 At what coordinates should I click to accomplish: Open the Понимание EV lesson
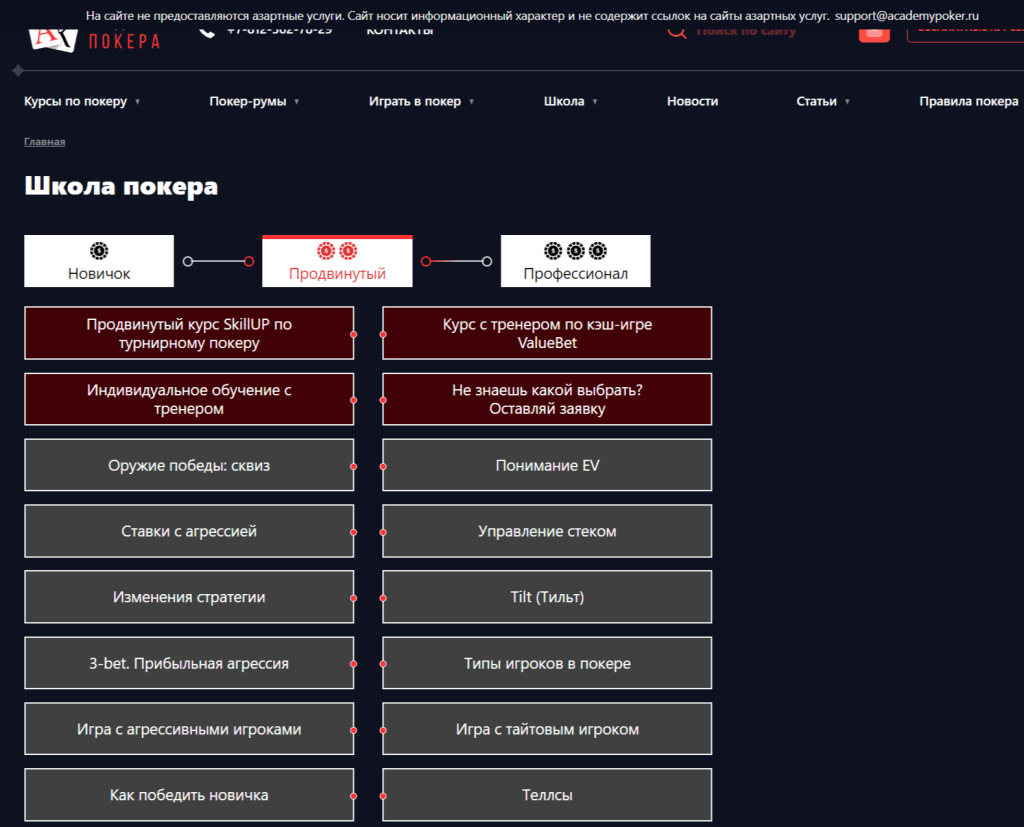tap(547, 465)
